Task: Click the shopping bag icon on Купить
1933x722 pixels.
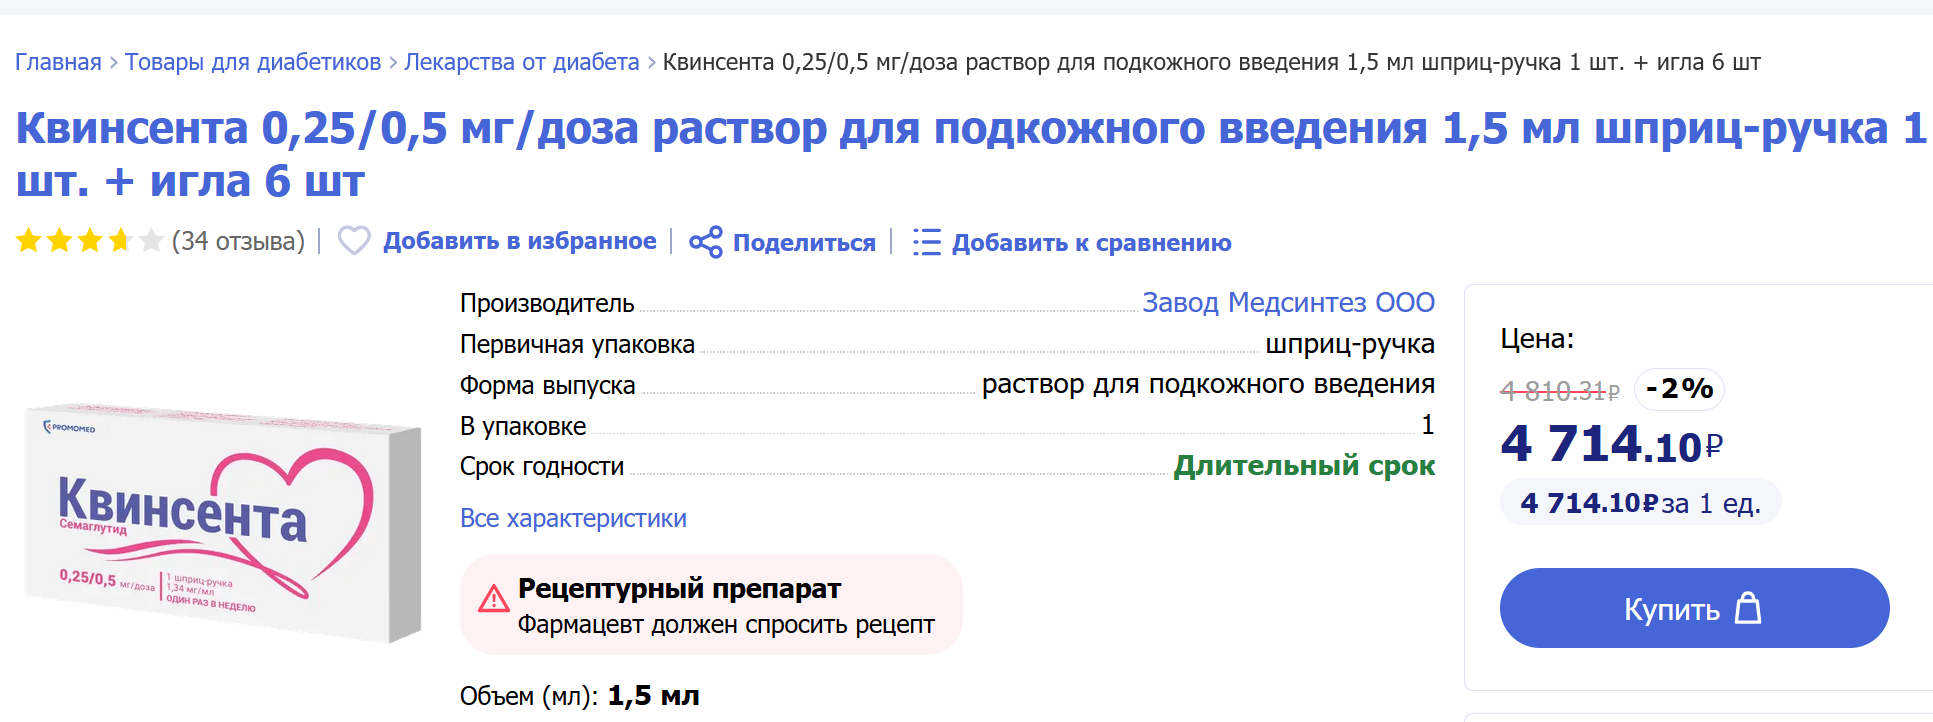Action: click(1748, 608)
